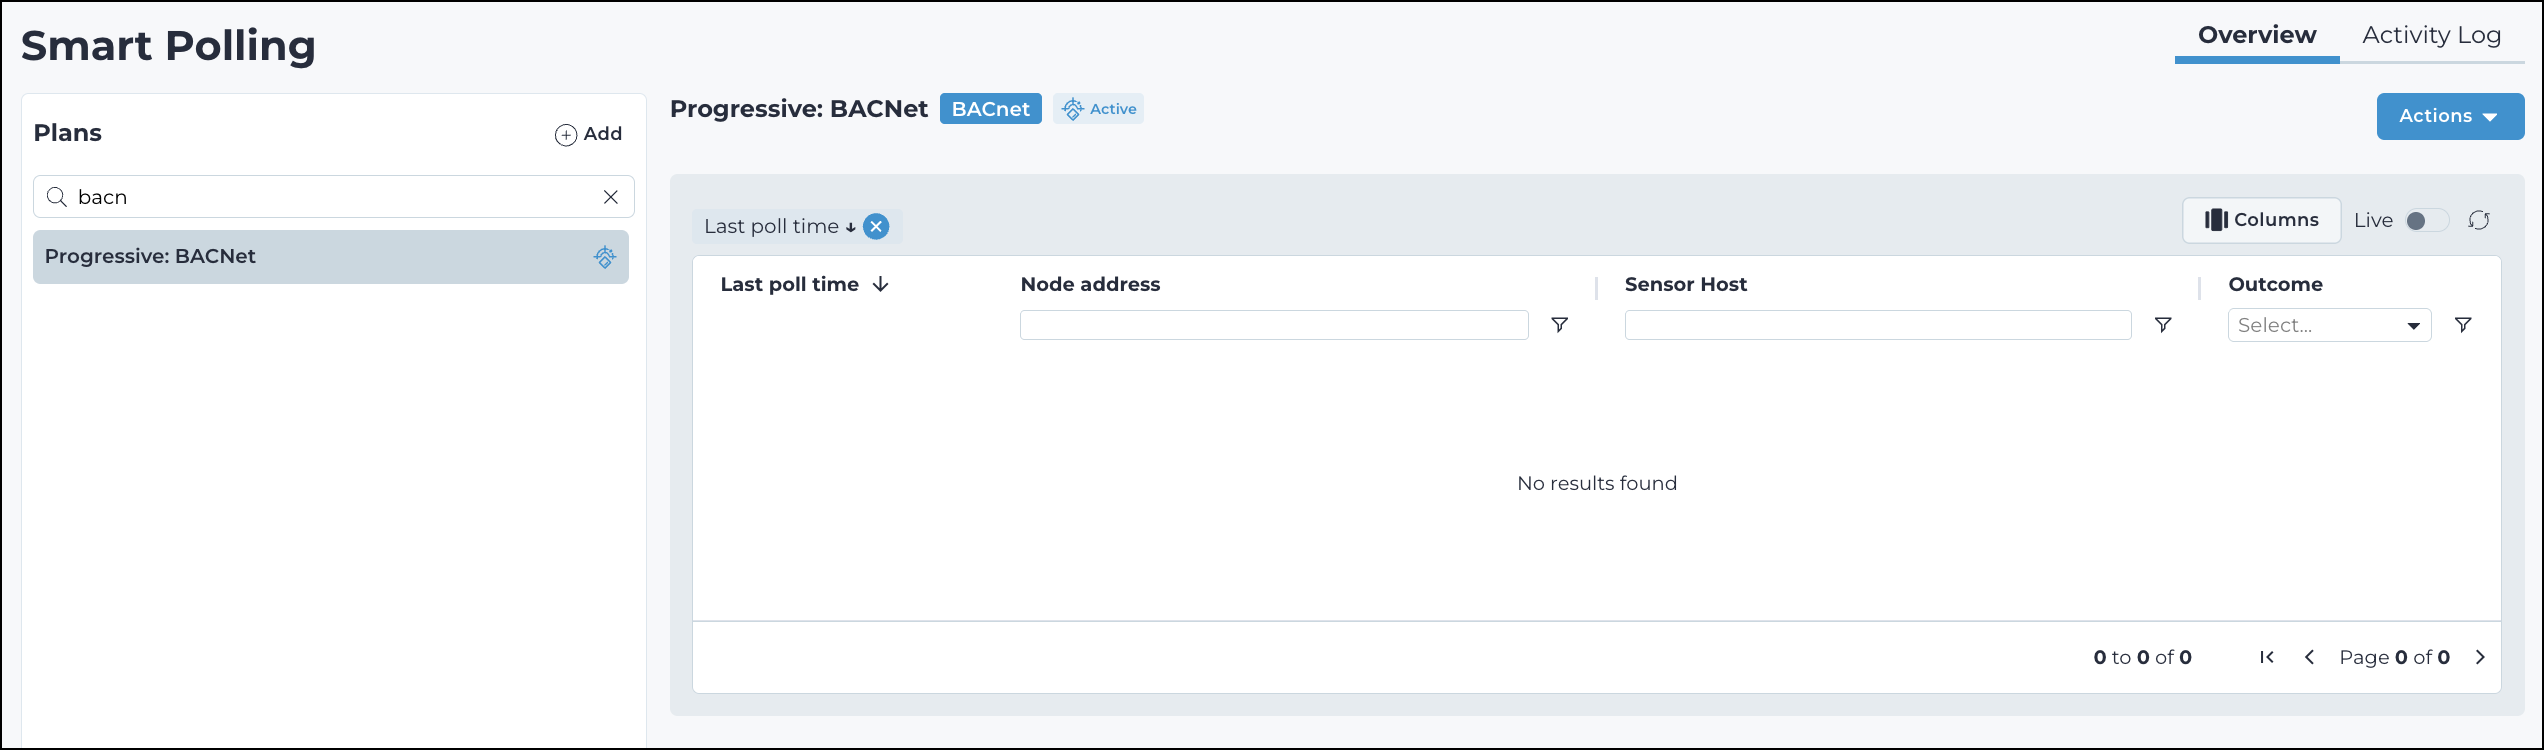Click the Sensor Host filter icon

coord(2163,325)
